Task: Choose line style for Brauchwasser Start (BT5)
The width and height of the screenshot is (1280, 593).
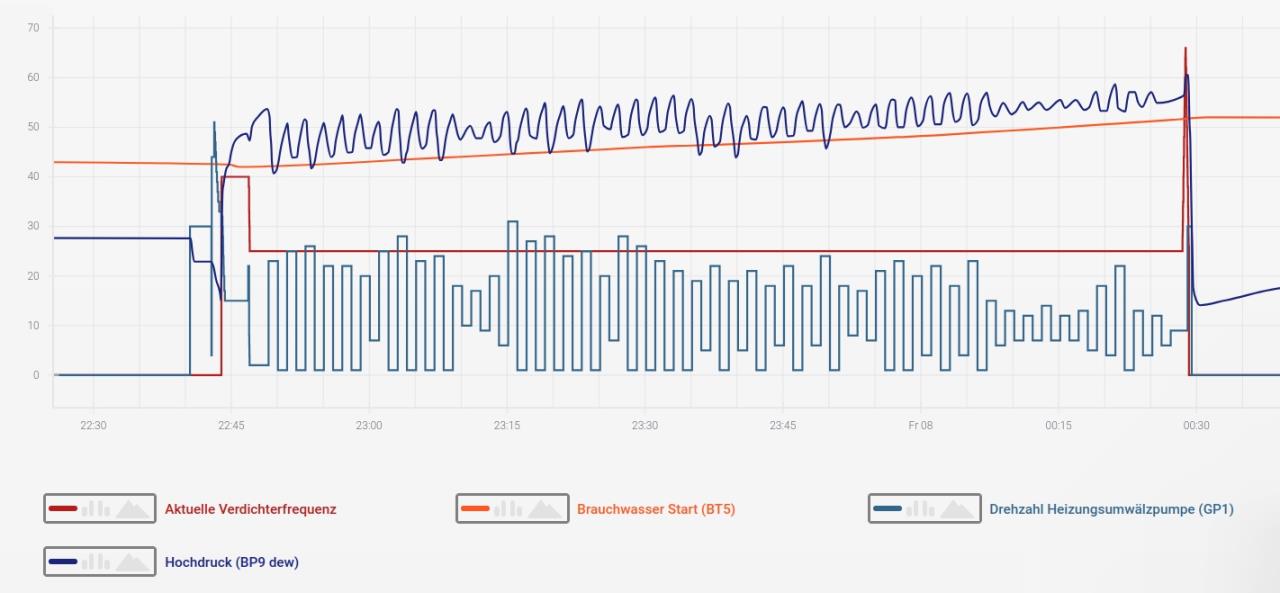Action: coord(474,509)
